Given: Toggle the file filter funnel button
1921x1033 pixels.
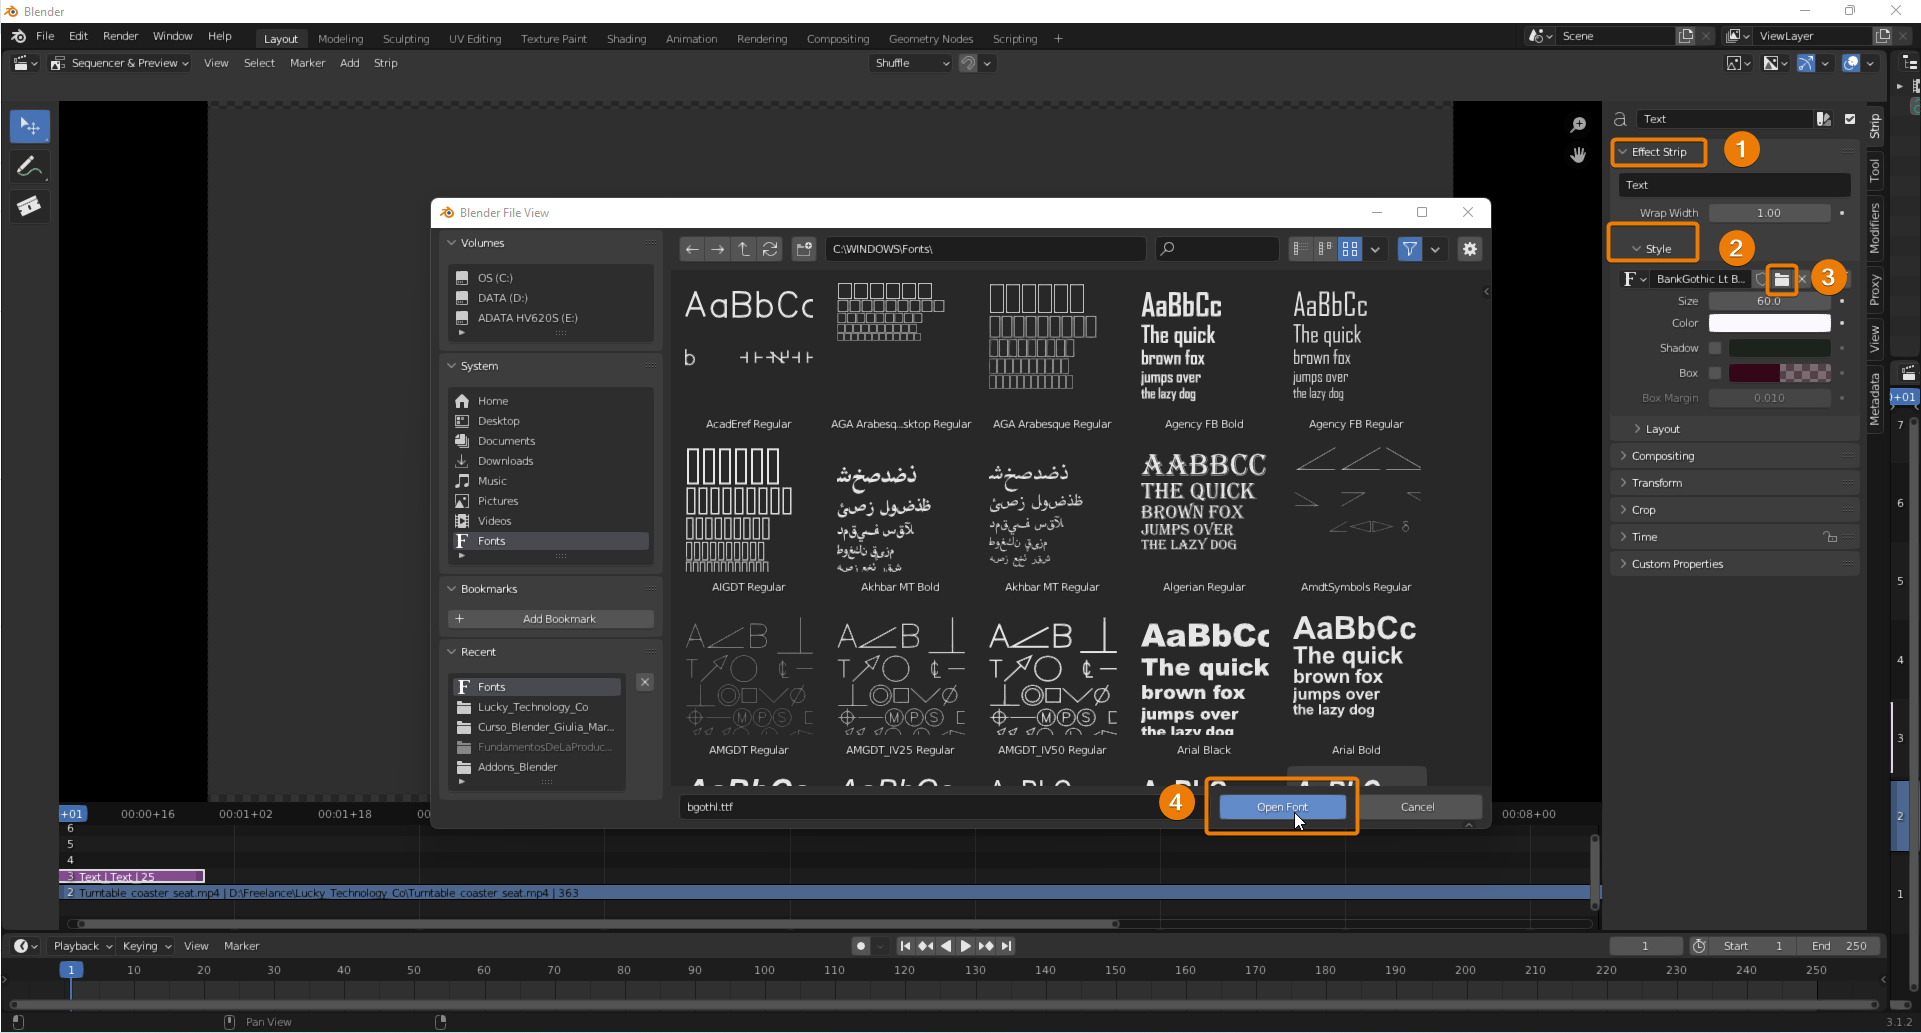Looking at the screenshot, I should click(x=1409, y=249).
